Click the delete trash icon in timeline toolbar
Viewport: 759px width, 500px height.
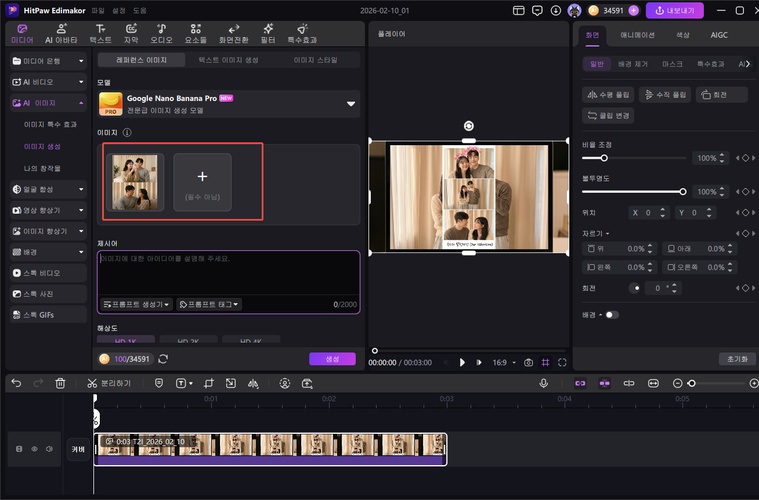coord(60,383)
